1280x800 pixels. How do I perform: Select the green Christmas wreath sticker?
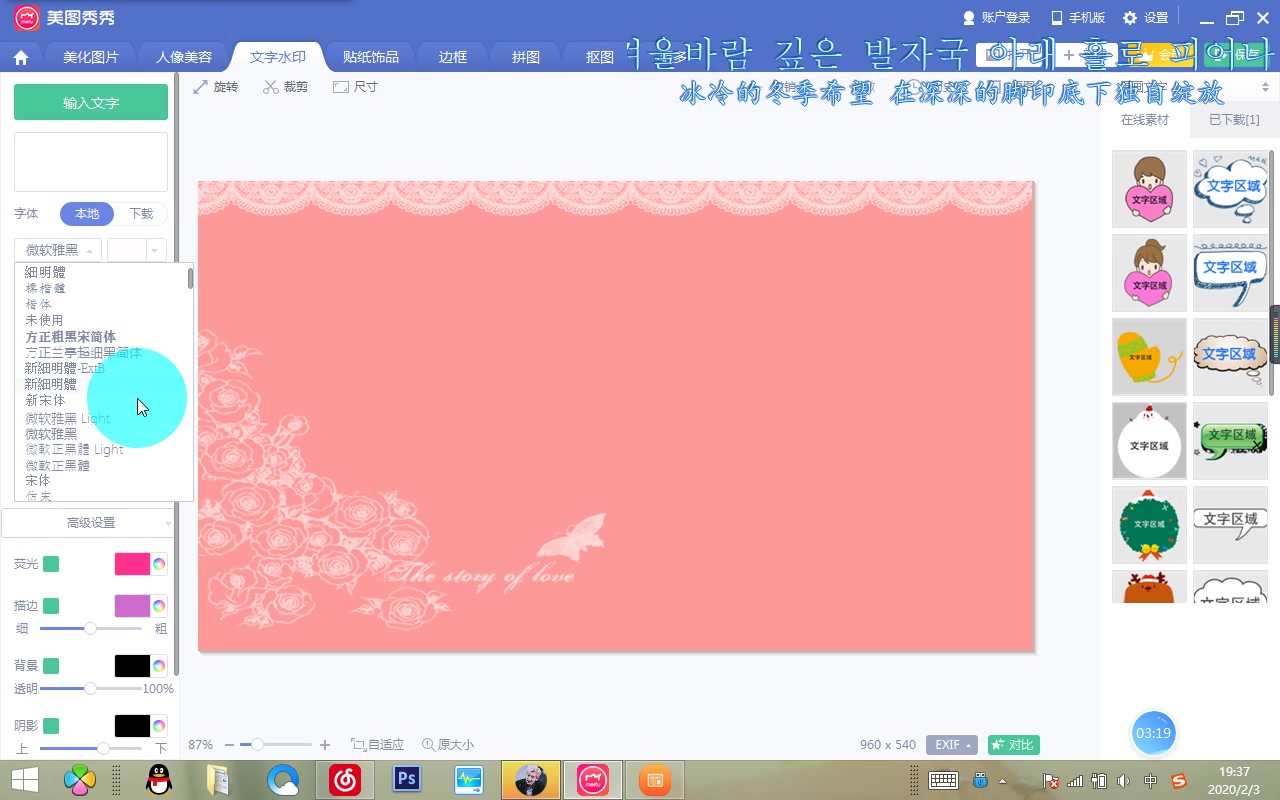pos(1149,525)
